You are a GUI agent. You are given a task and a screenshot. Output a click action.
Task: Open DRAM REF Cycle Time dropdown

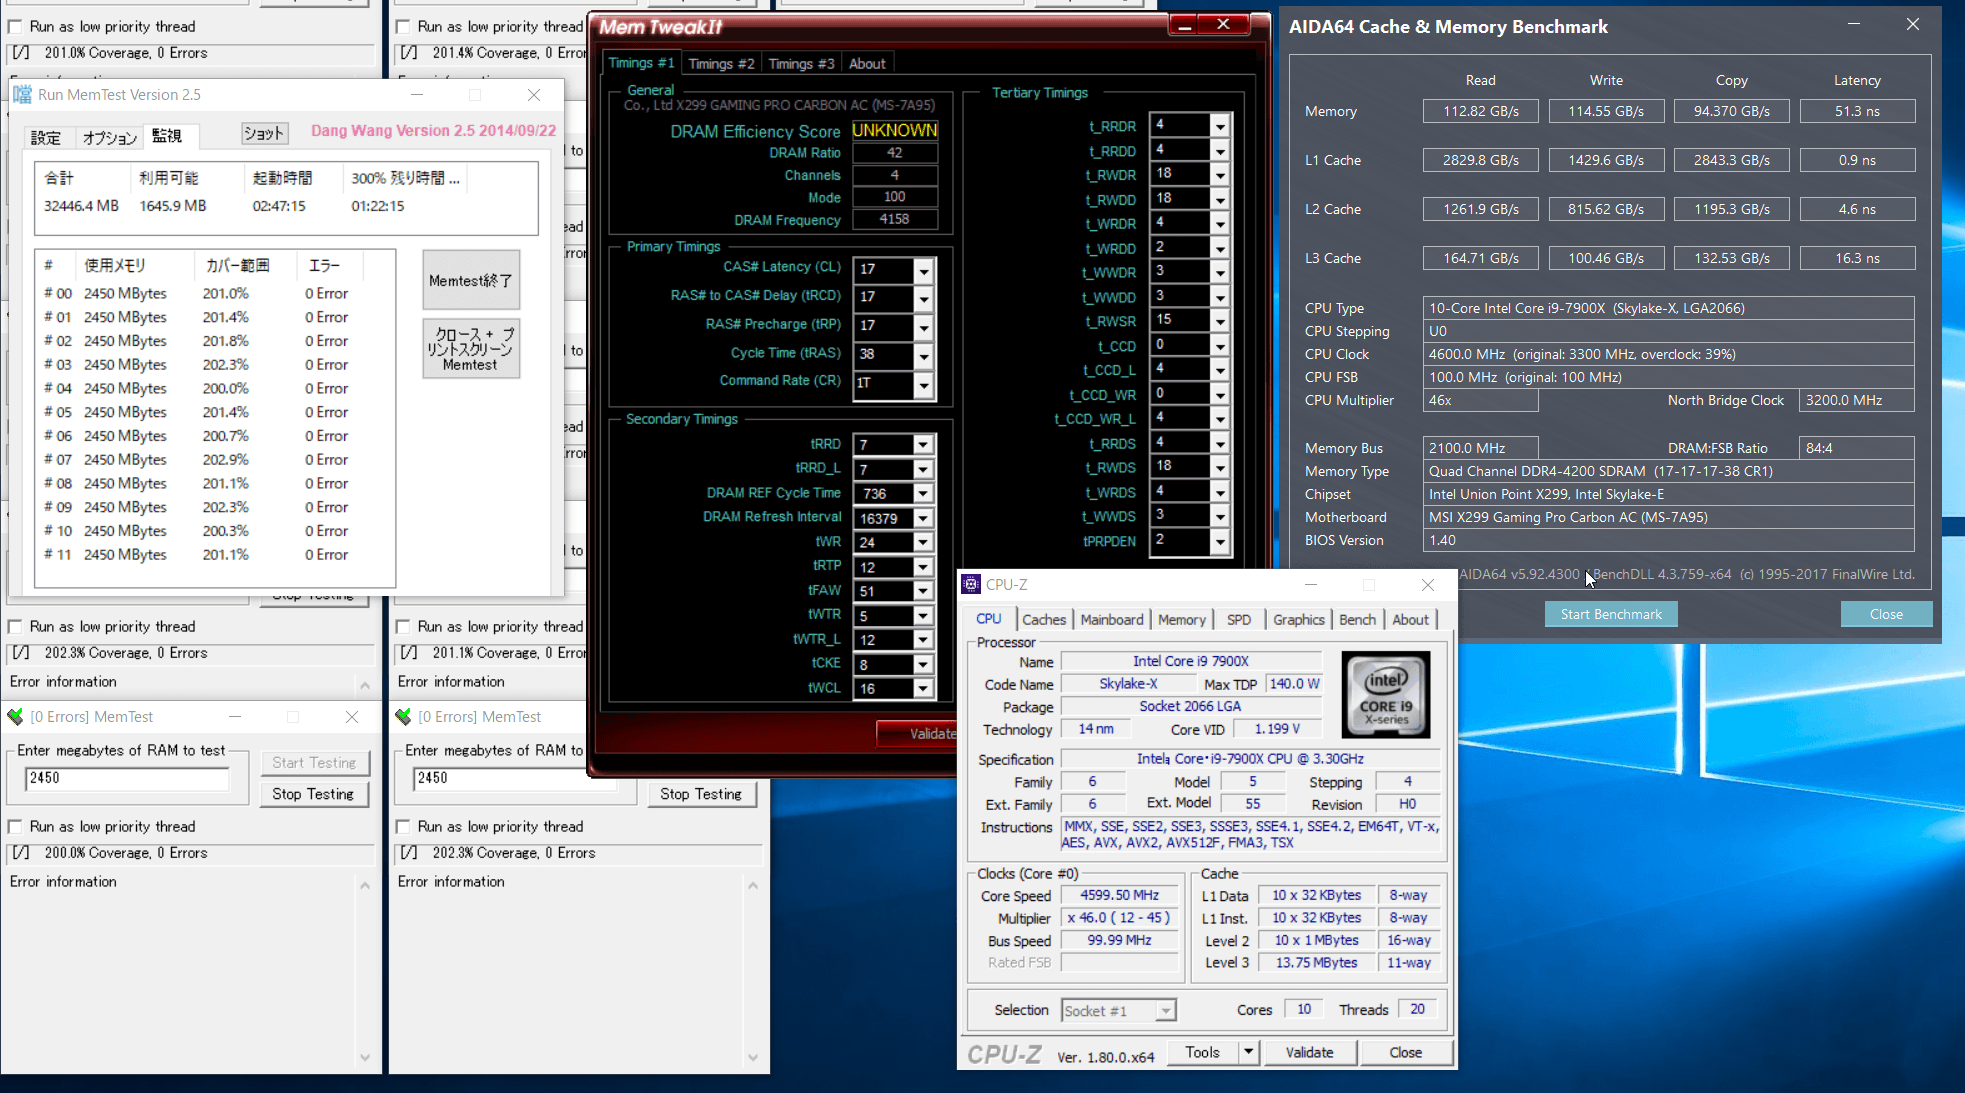pos(923,493)
